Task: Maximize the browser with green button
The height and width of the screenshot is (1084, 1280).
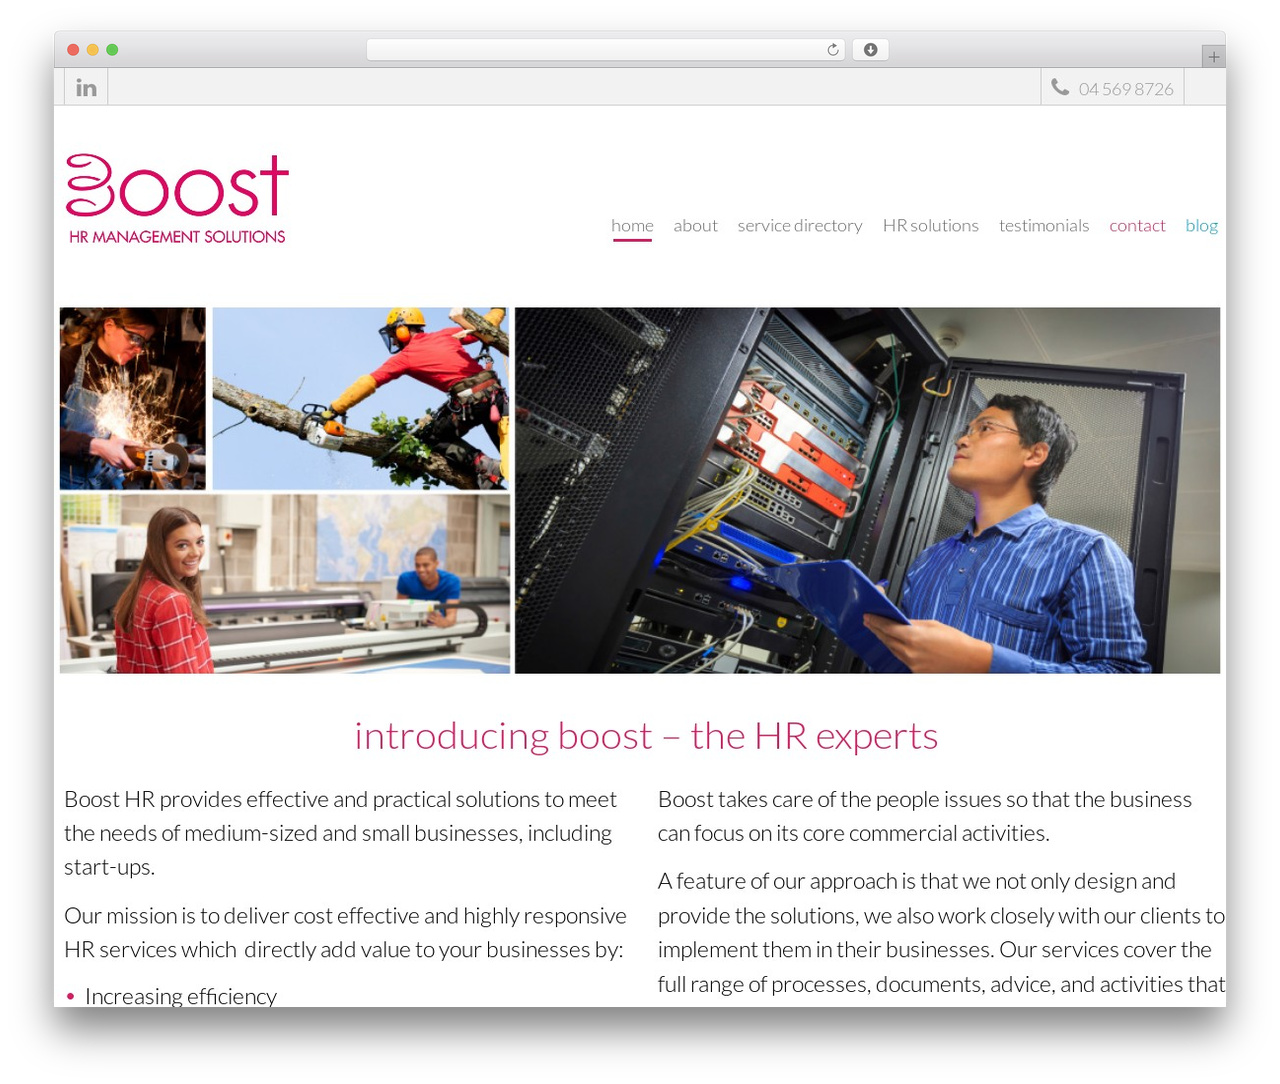Action: click(112, 50)
